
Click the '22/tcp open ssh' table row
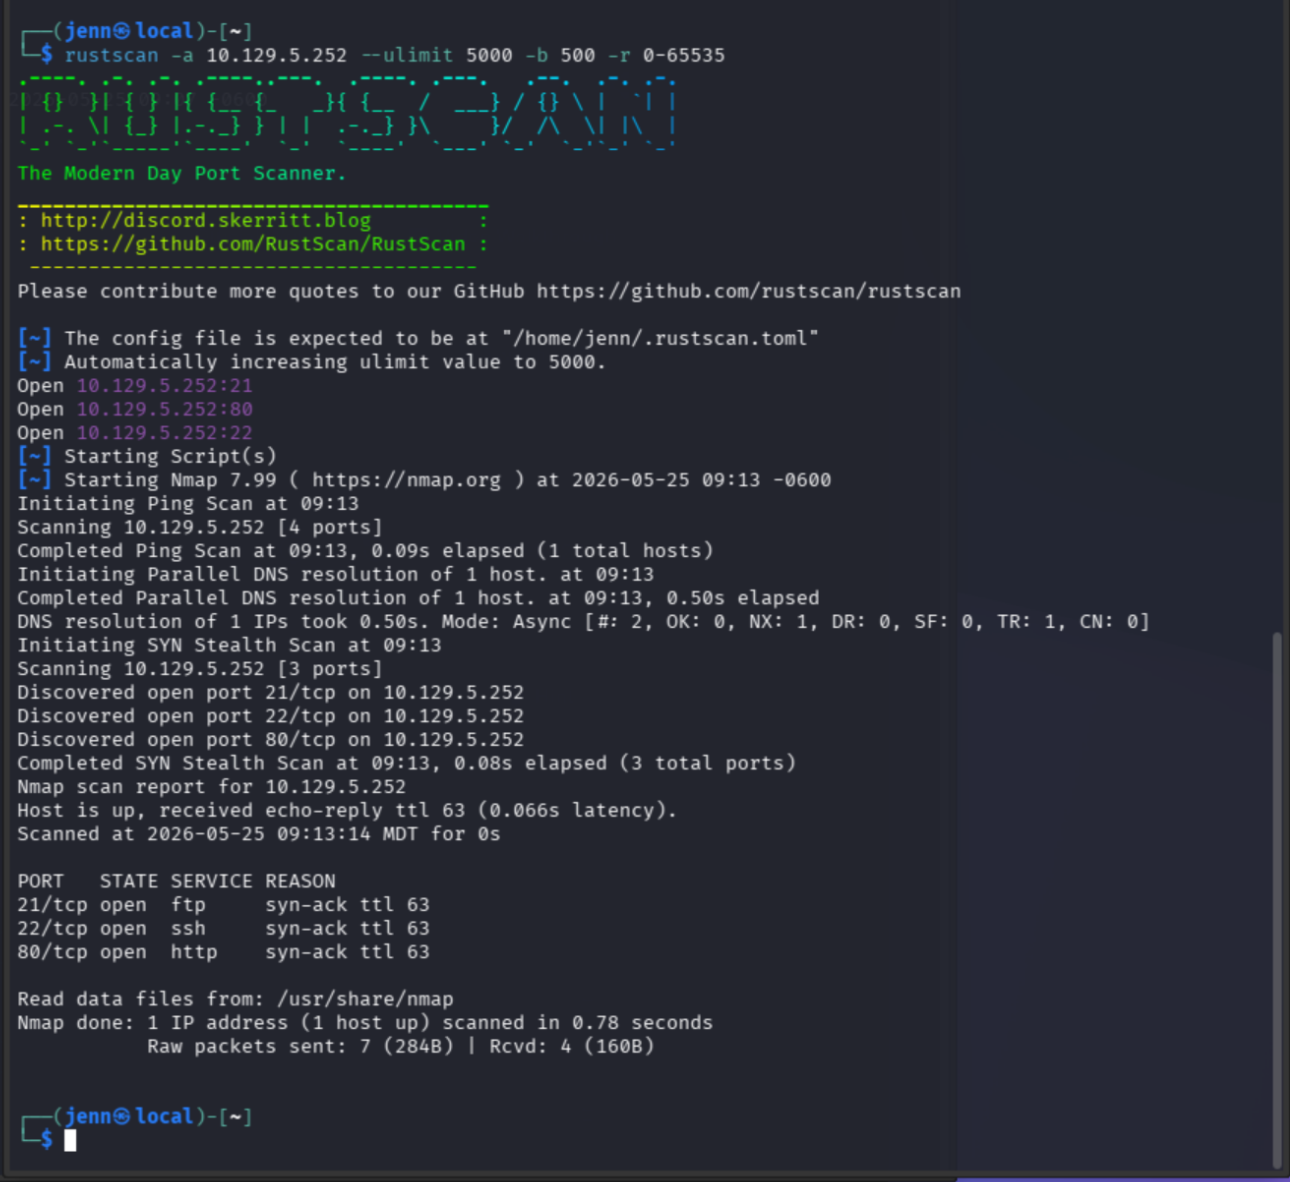(x=223, y=929)
